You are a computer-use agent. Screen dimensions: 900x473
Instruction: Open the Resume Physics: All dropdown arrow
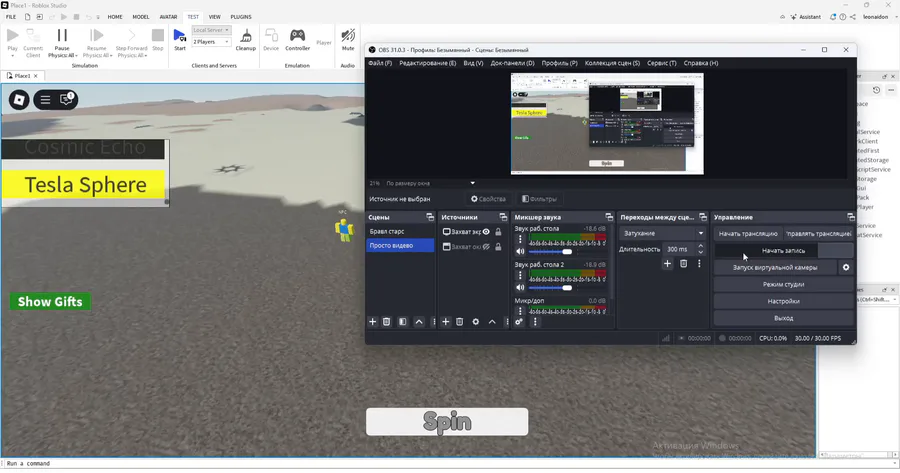coord(111,56)
